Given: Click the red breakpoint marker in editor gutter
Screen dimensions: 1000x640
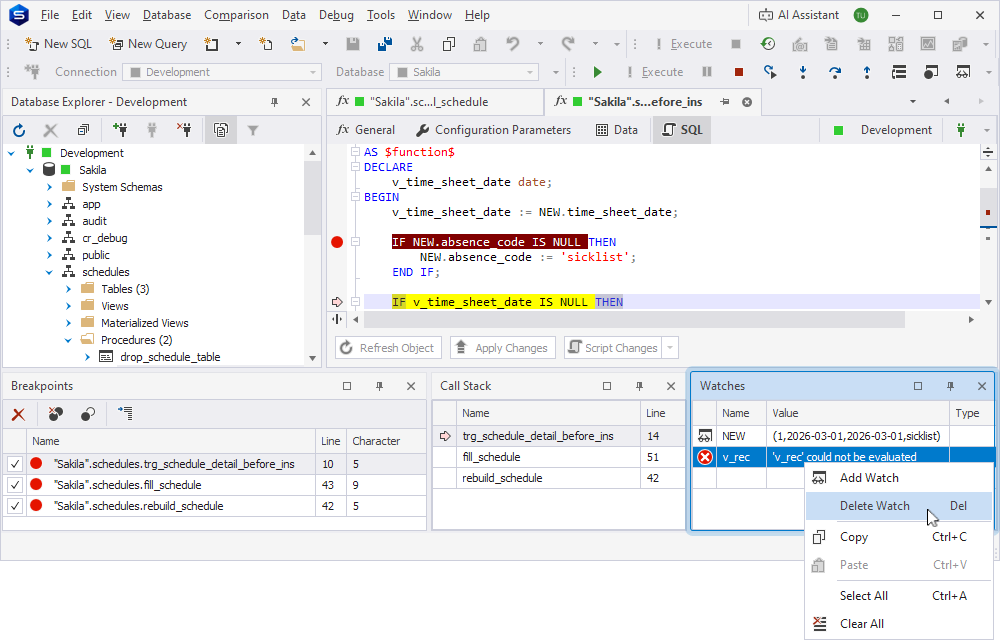Looking at the screenshot, I should coord(337,242).
